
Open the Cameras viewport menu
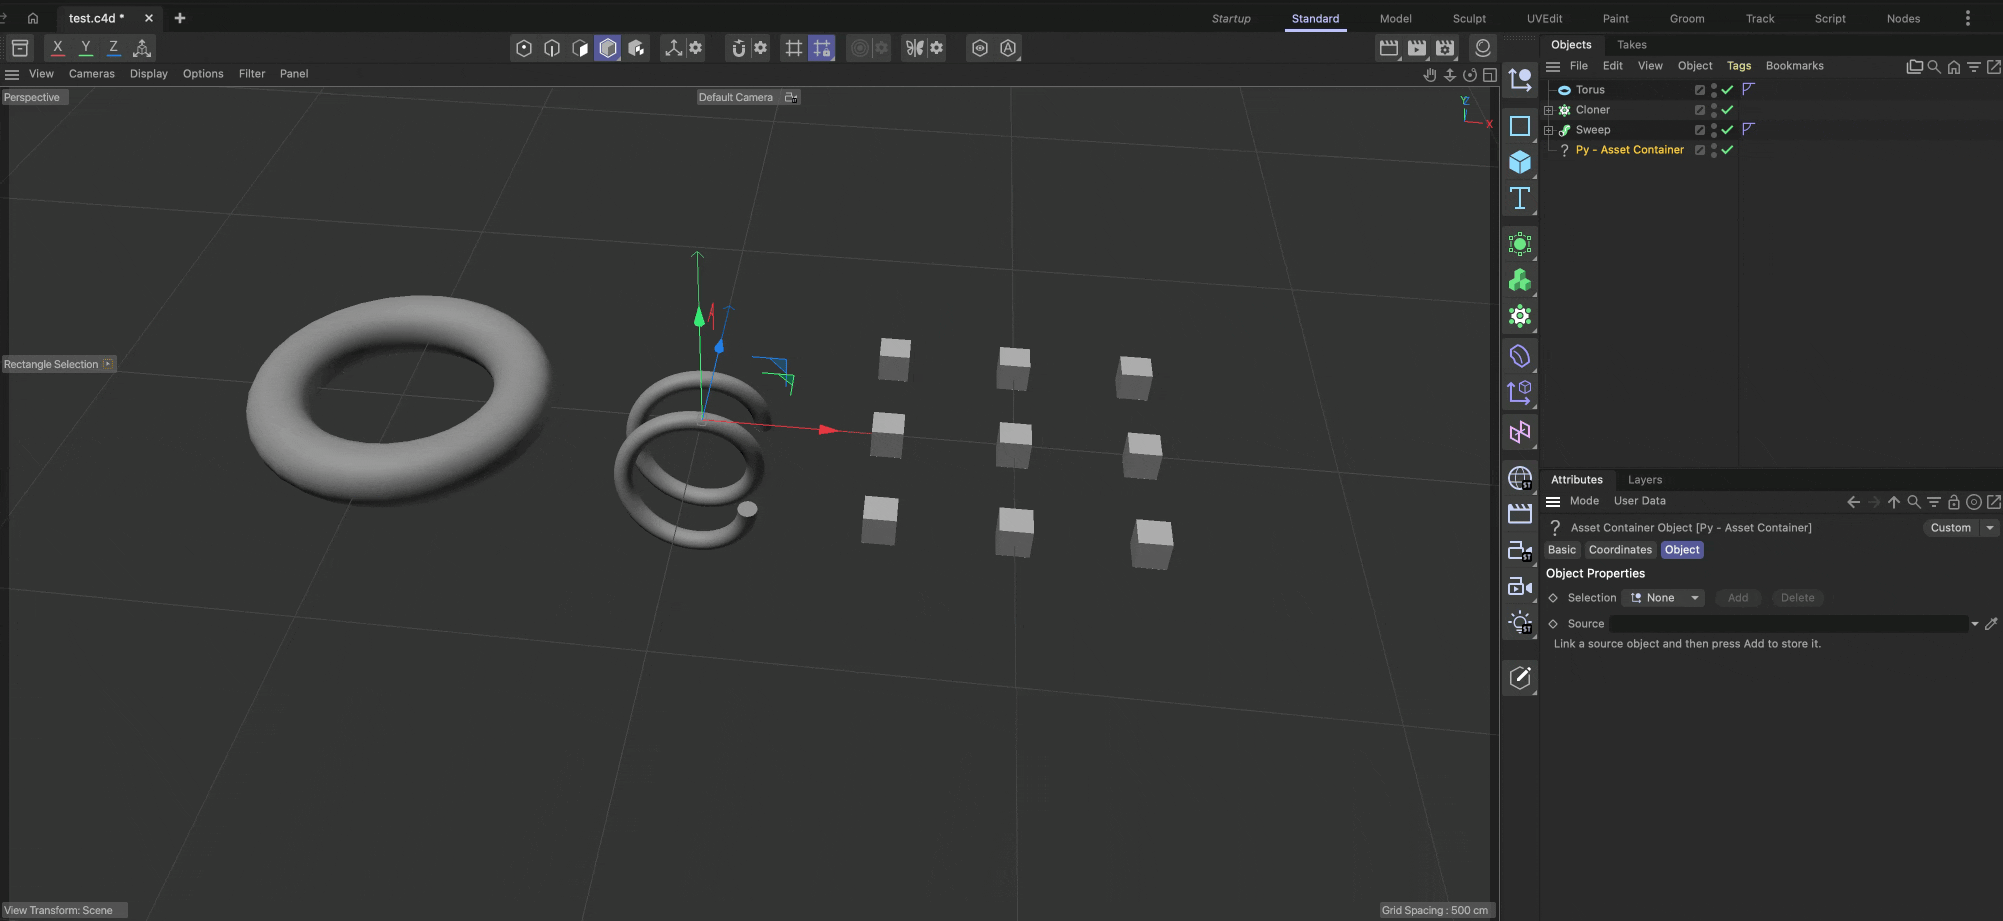(x=92, y=74)
